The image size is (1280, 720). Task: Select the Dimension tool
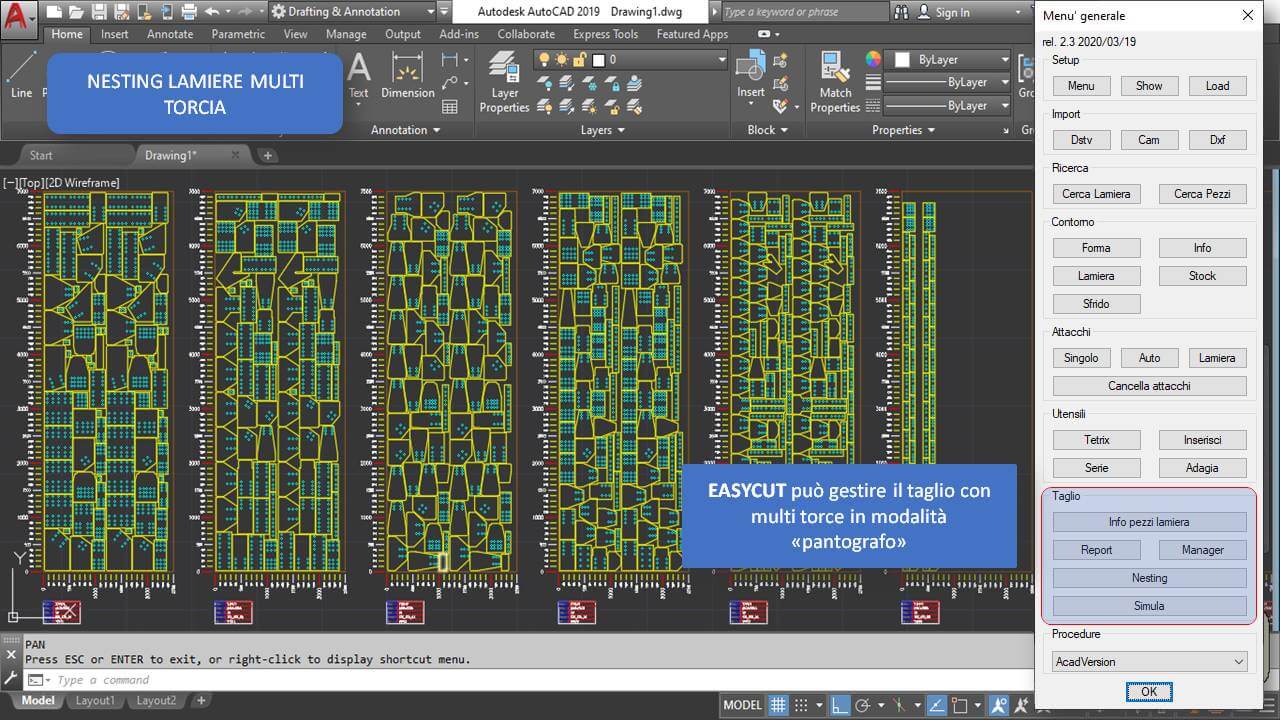[x=407, y=75]
